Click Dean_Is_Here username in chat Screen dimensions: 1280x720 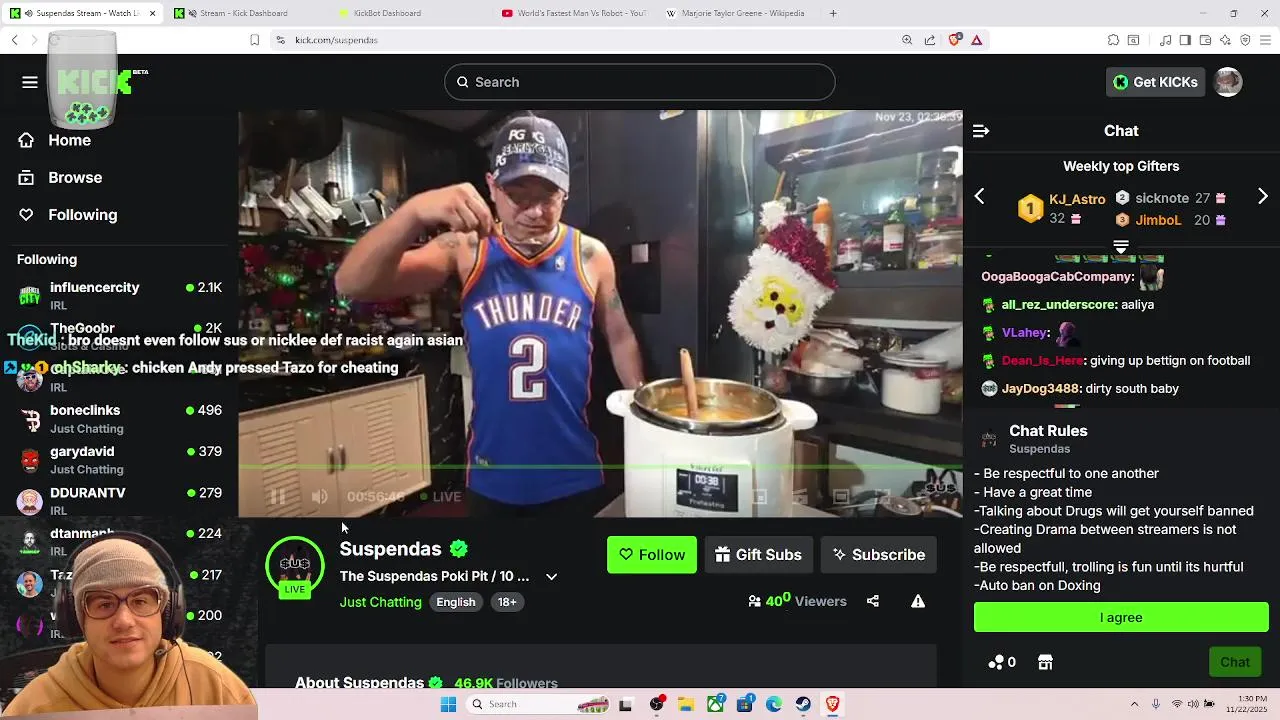click(x=1042, y=361)
